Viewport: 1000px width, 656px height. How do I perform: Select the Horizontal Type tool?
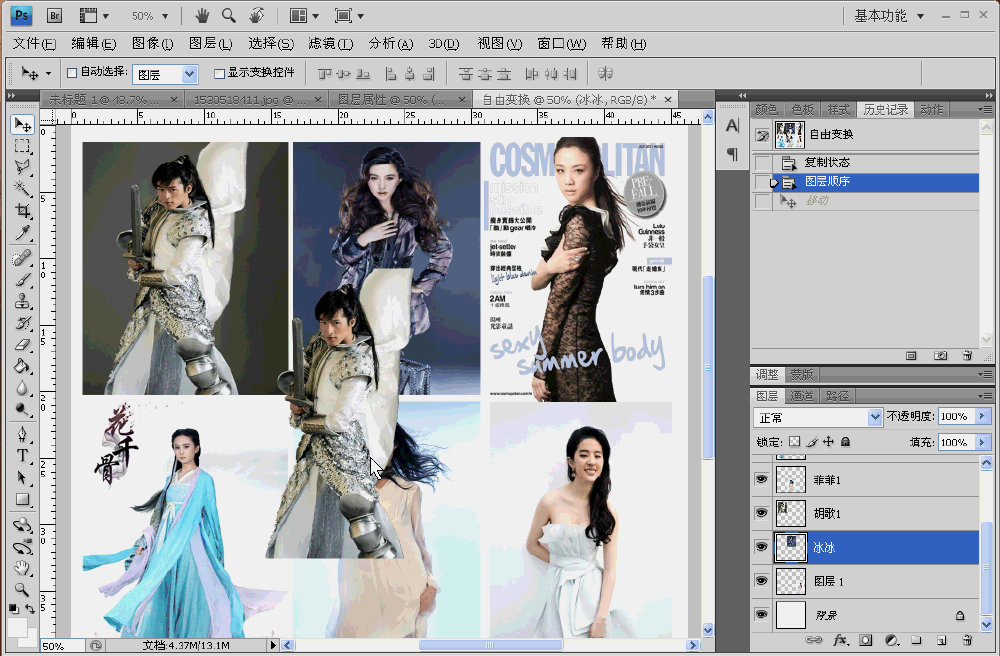[22, 456]
